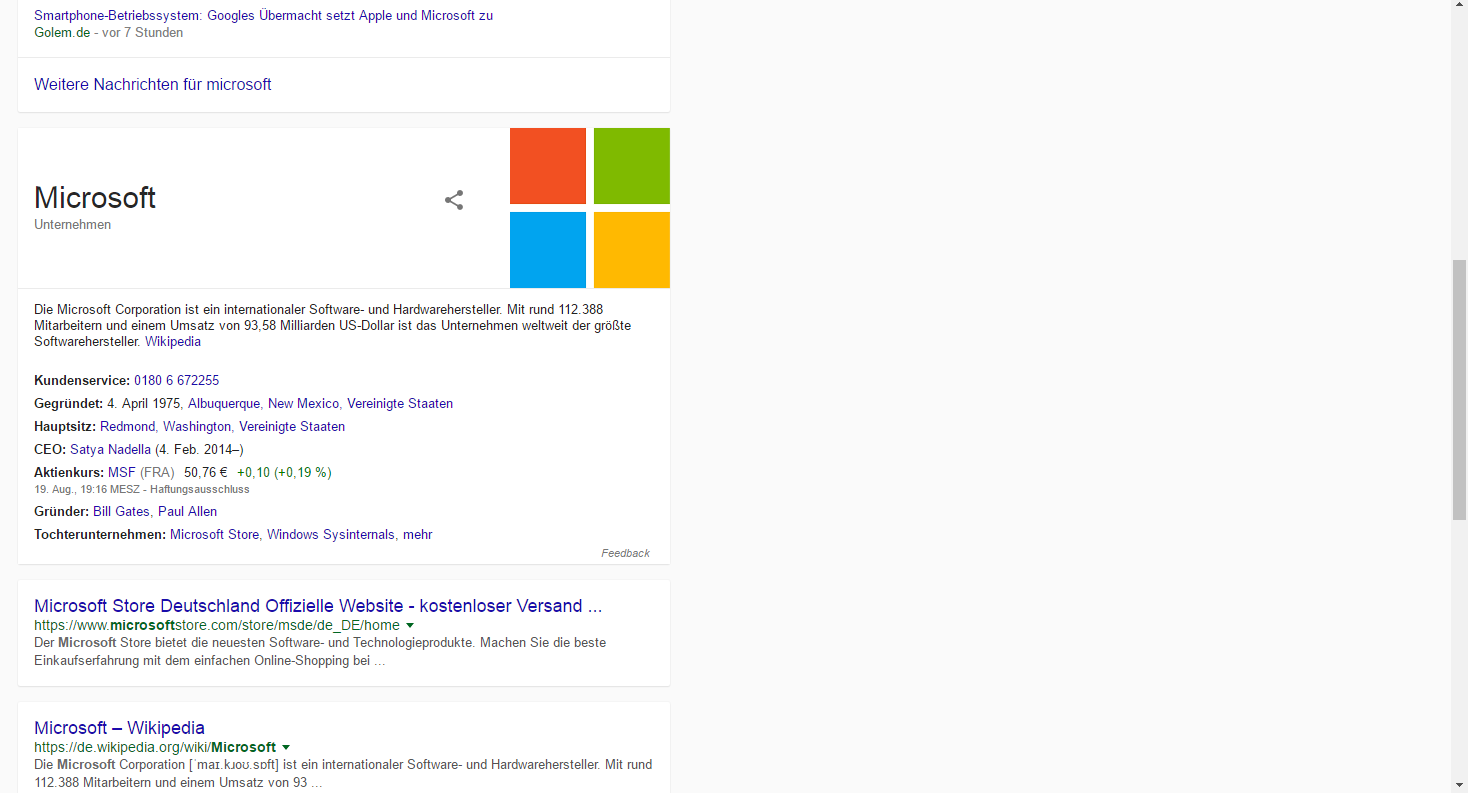Expand options arrow next to microsoftstore.com URL
Screen dimensions: 1468x793
410,626
